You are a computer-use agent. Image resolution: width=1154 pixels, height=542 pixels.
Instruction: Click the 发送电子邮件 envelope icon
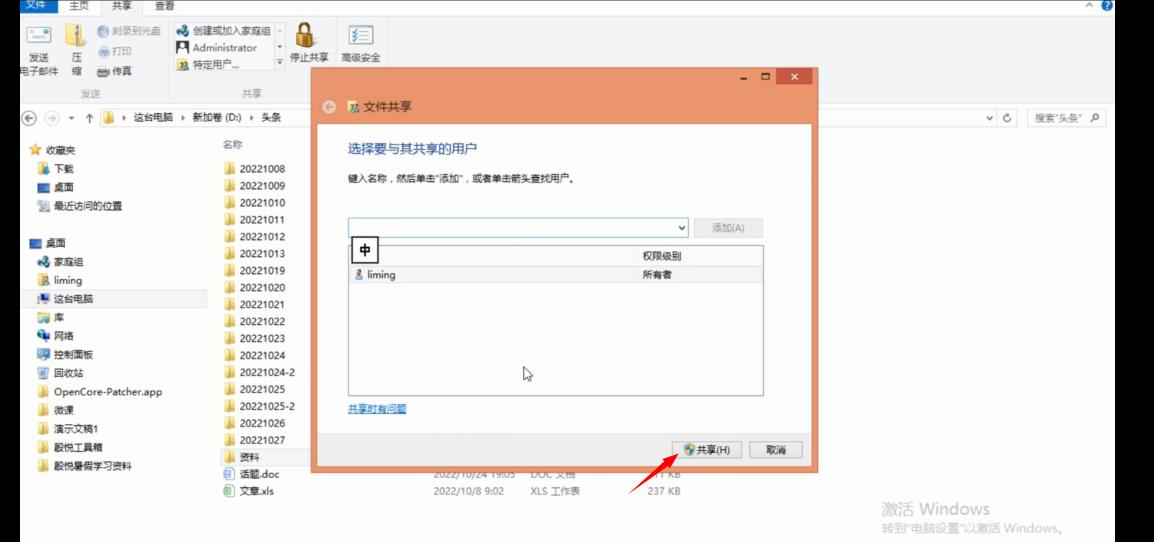pyautogui.click(x=39, y=35)
